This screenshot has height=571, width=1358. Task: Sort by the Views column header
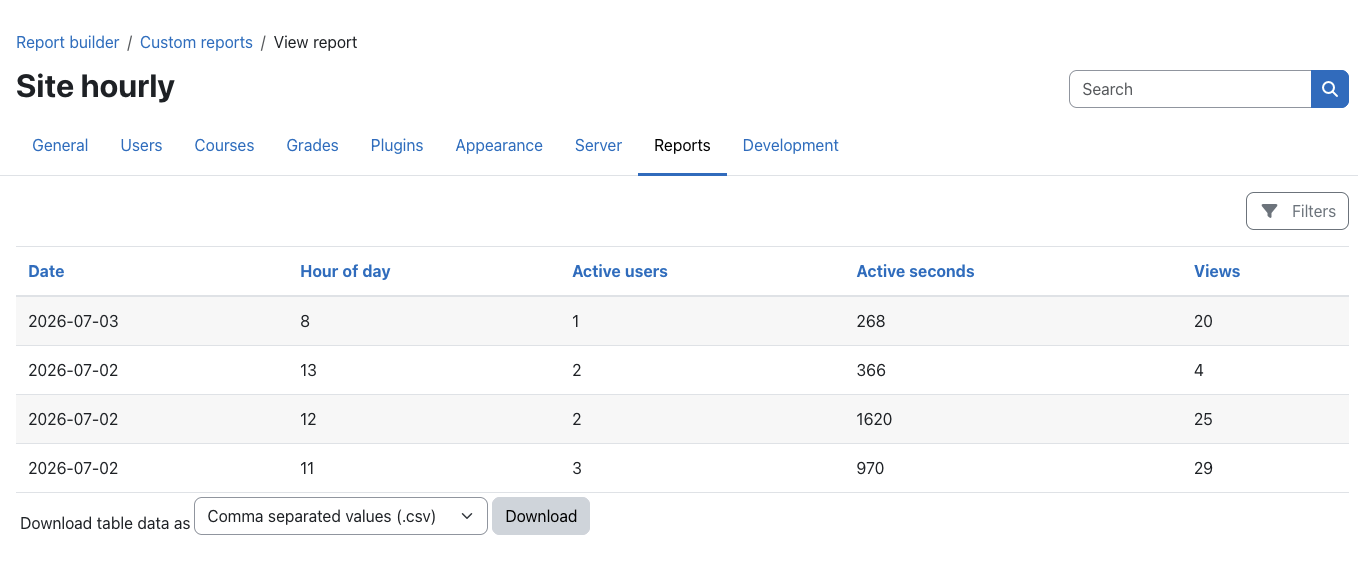(1217, 271)
